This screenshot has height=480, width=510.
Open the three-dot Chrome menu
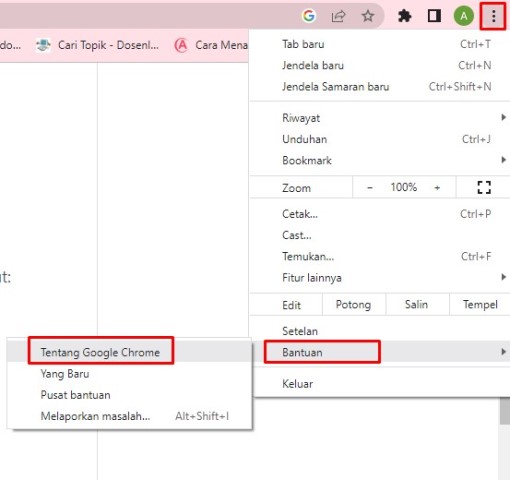click(x=493, y=16)
